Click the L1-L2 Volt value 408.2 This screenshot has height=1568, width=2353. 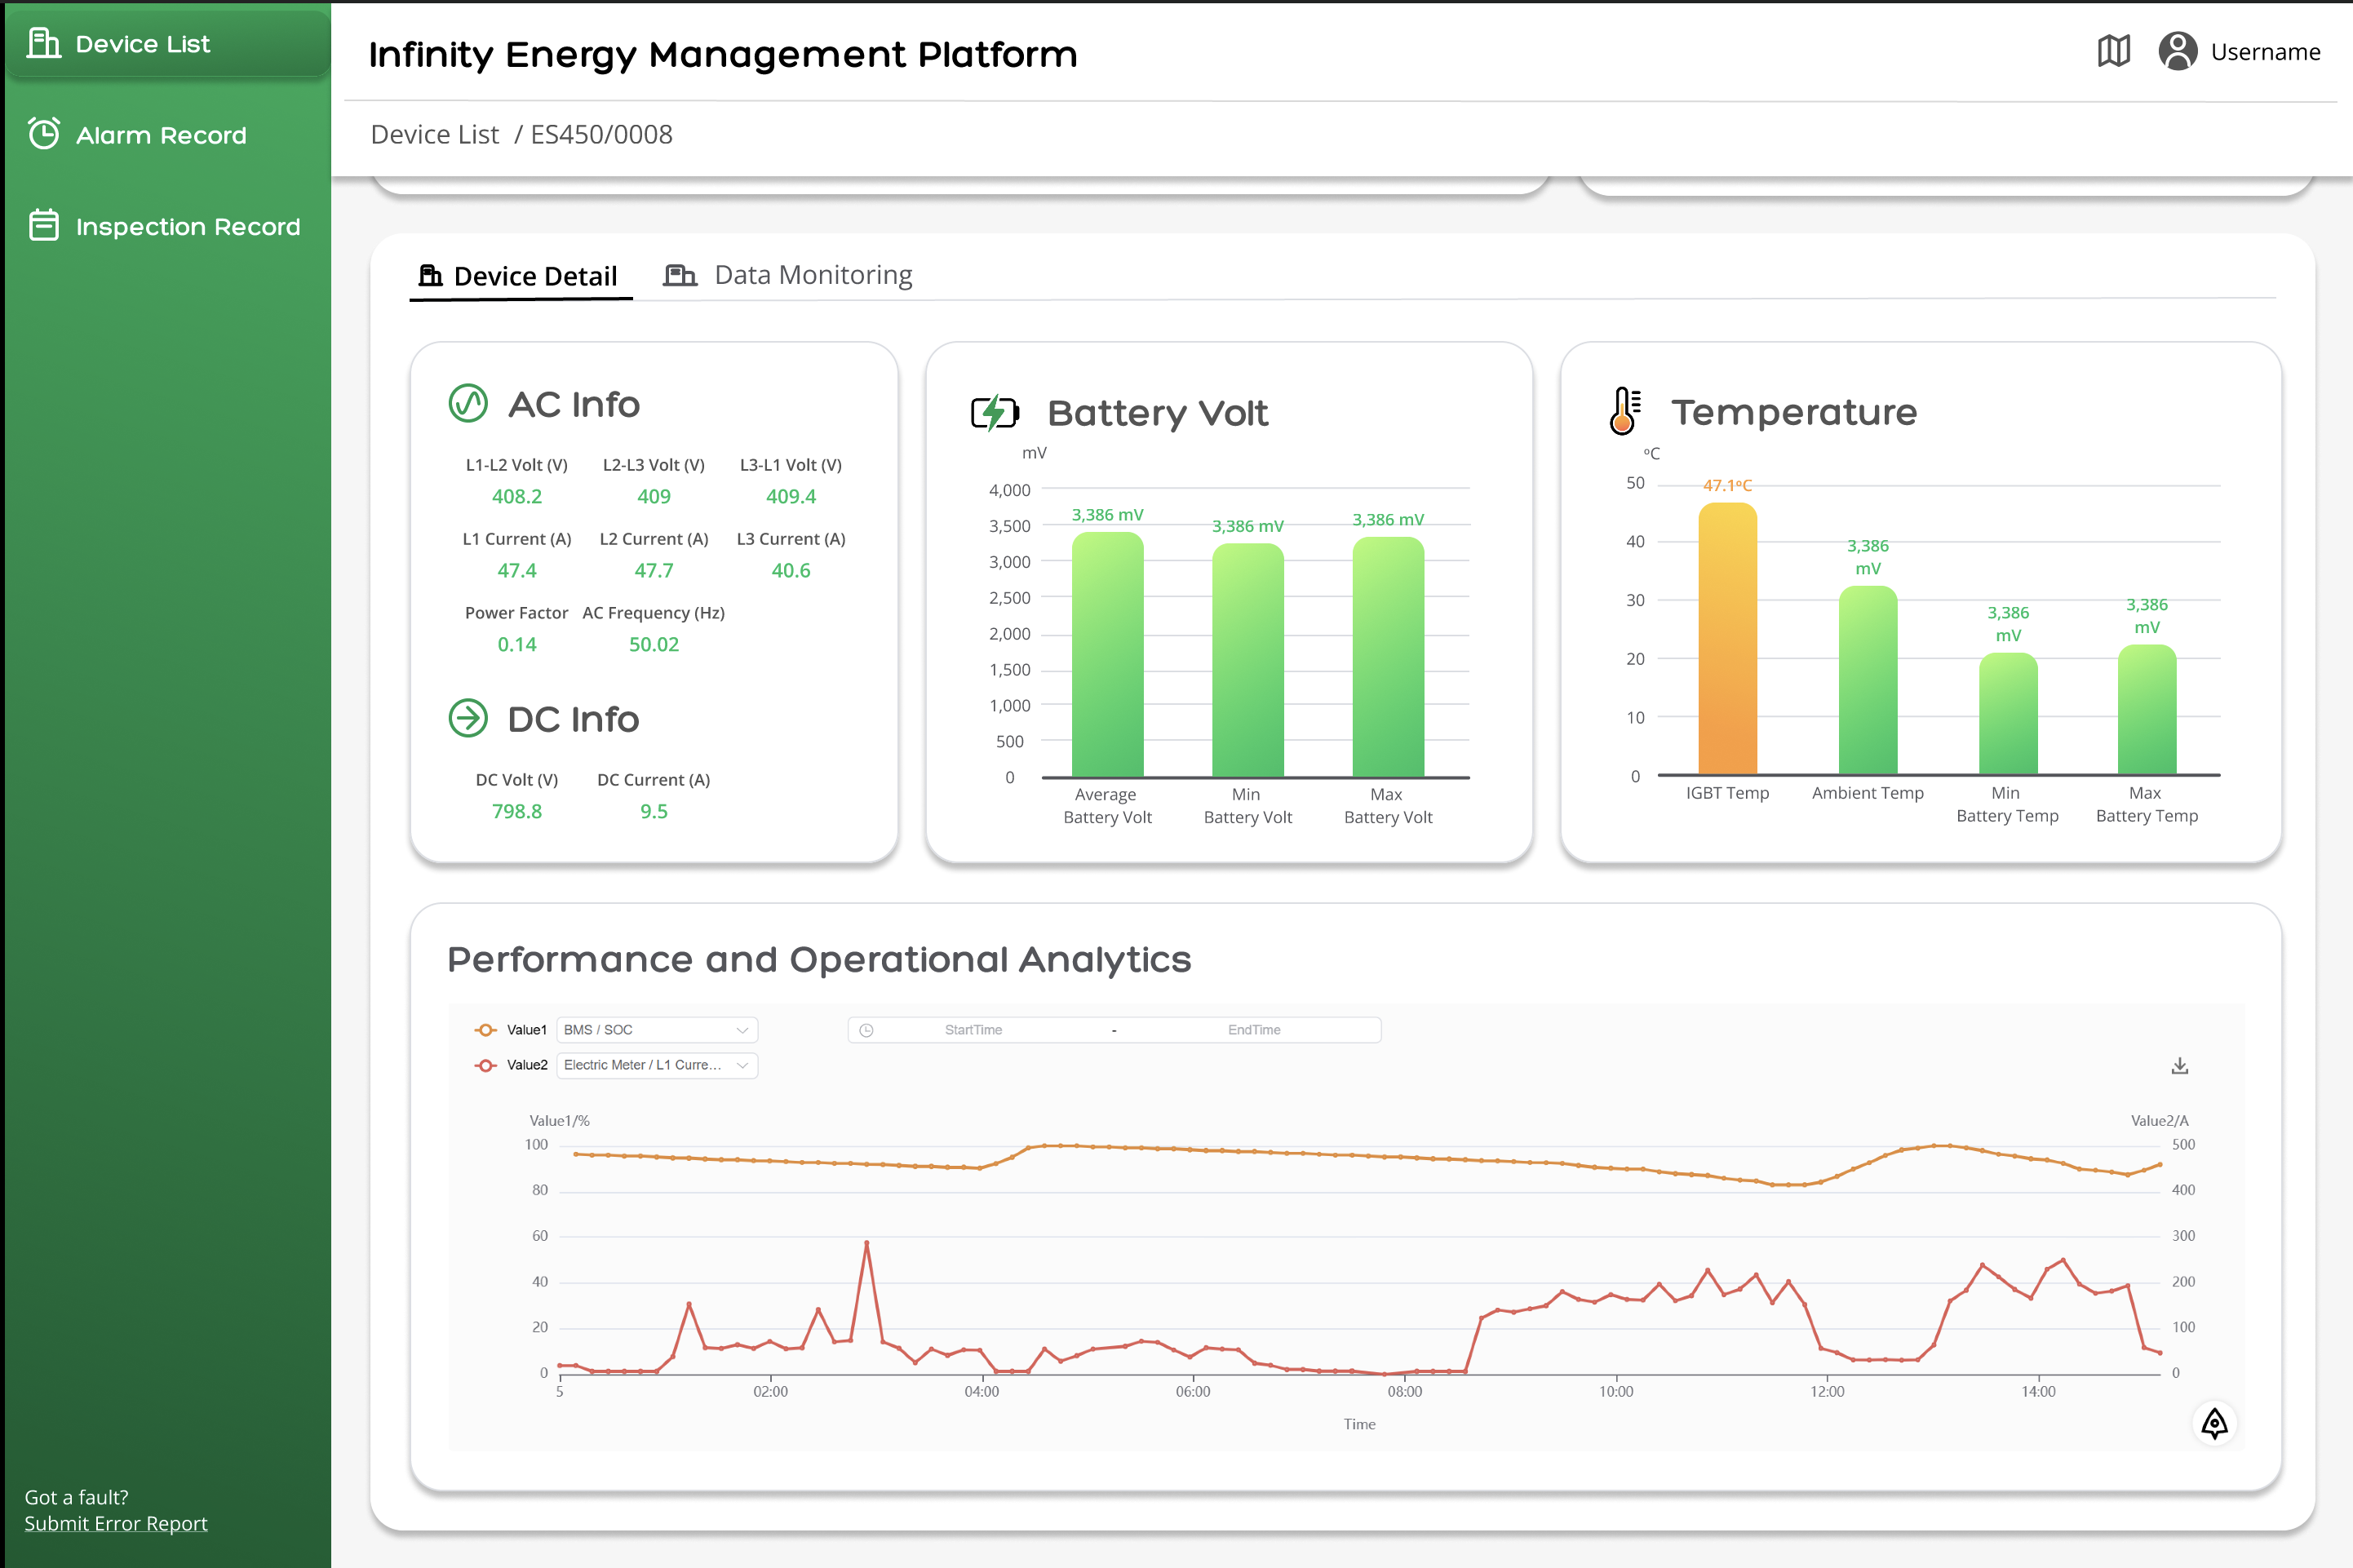pyautogui.click(x=516, y=496)
